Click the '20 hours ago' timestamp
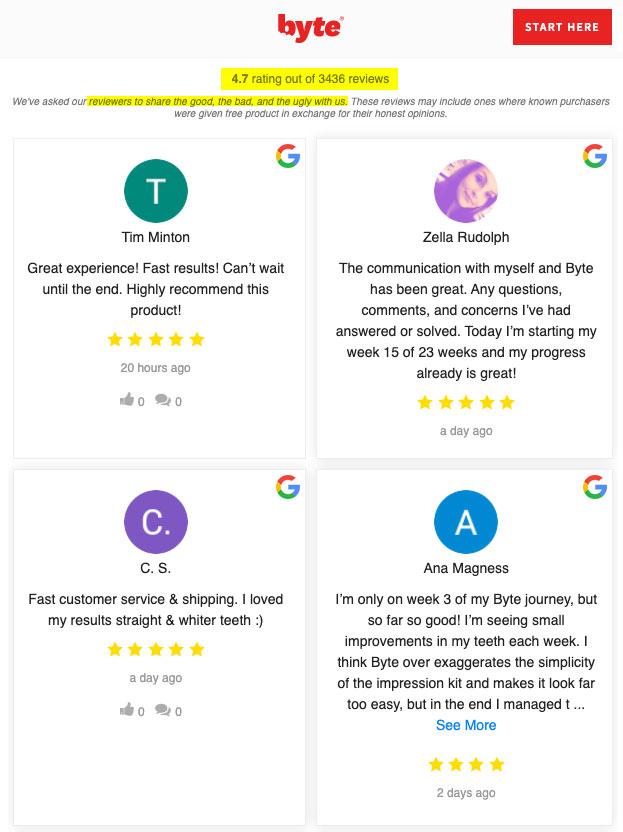623x832 pixels. (155, 368)
